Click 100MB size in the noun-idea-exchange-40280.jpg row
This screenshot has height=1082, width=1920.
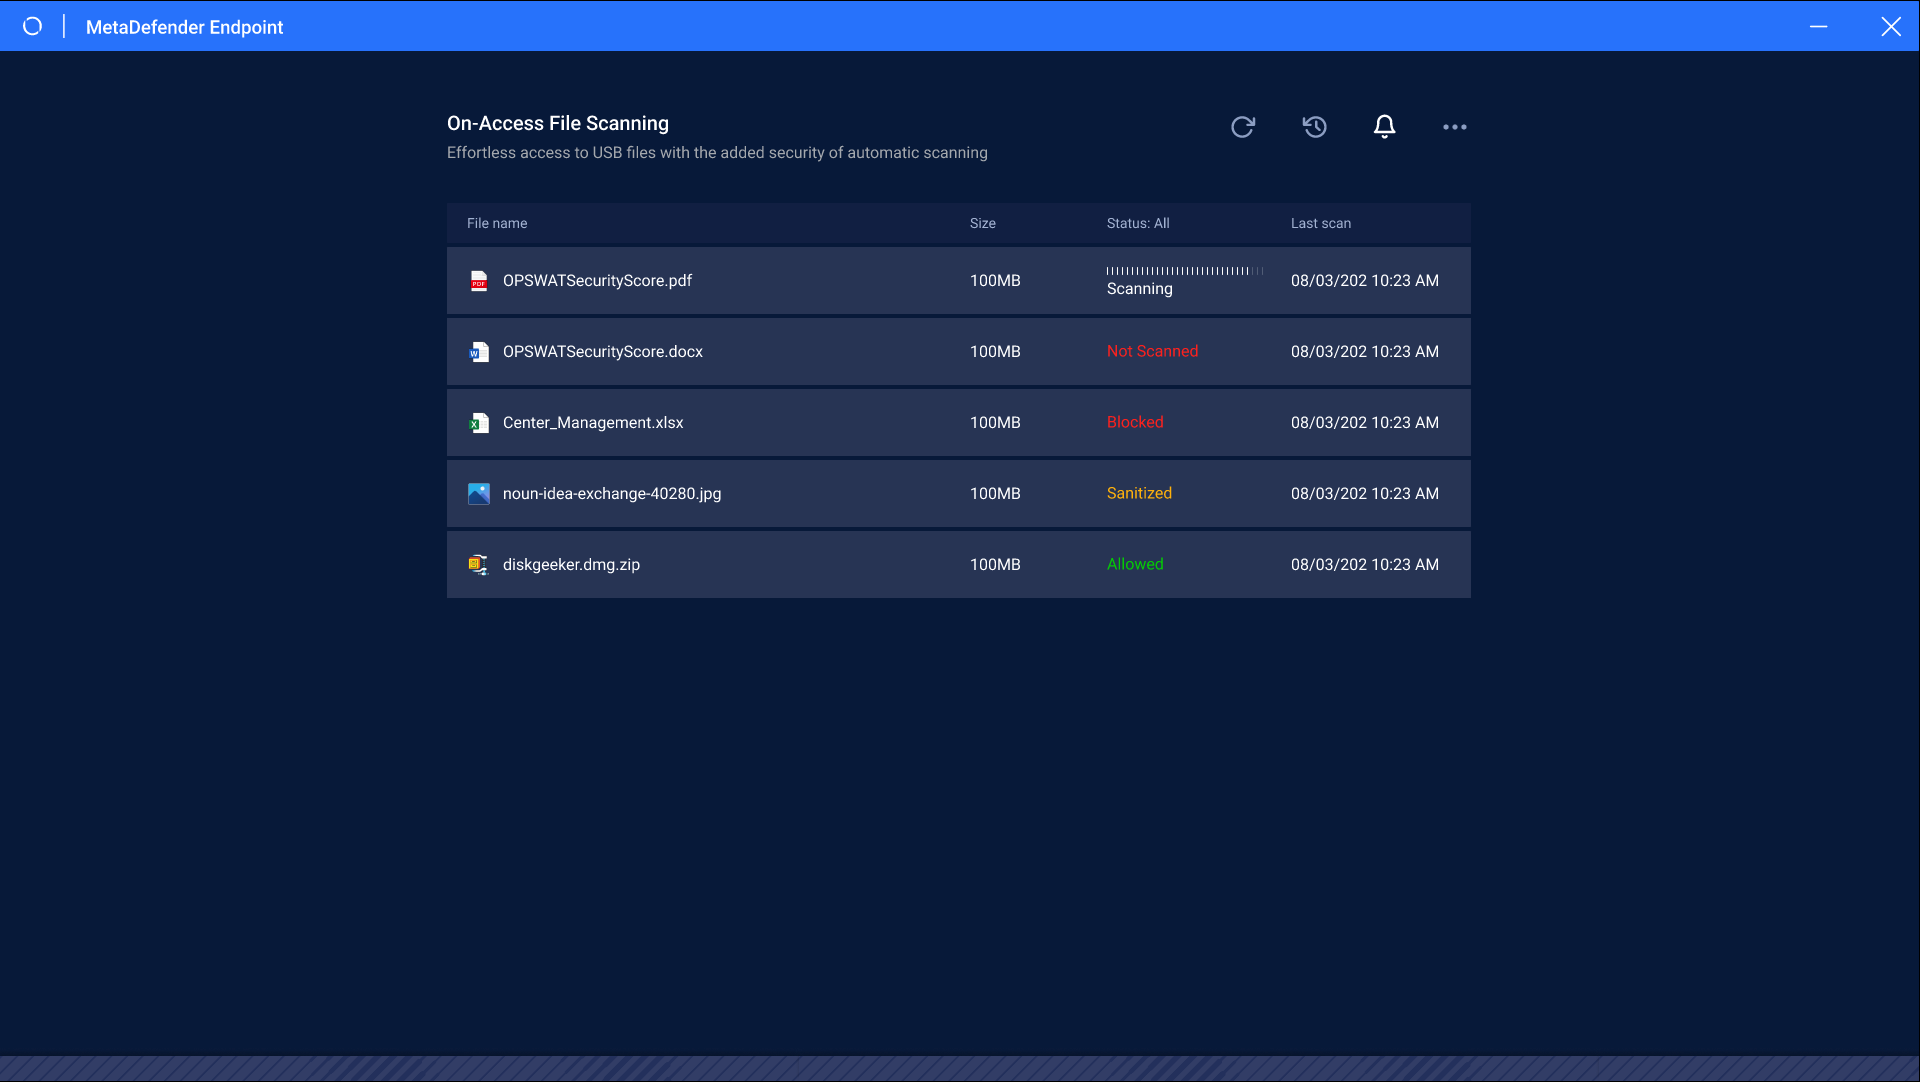[x=995, y=494]
